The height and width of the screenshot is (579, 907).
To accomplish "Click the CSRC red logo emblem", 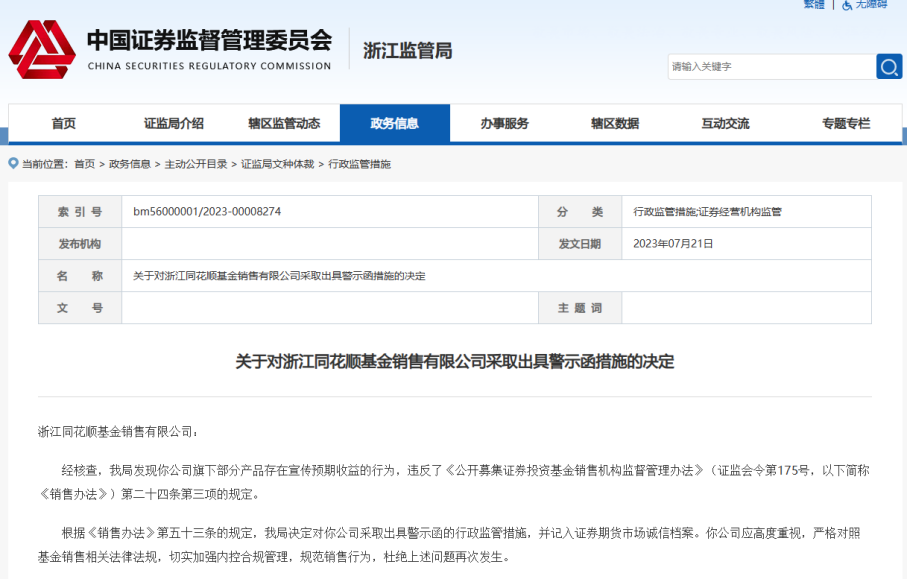I will point(42,49).
